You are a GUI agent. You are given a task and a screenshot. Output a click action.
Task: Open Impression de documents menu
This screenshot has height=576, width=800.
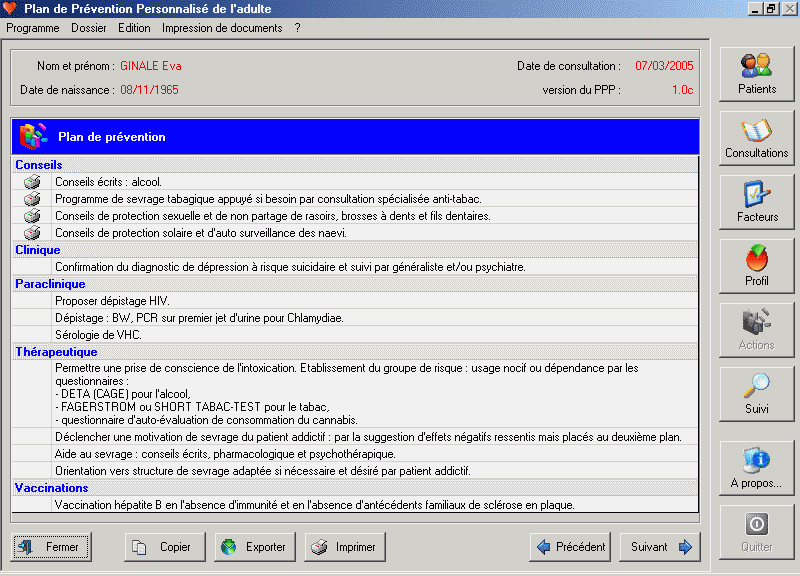click(x=222, y=28)
